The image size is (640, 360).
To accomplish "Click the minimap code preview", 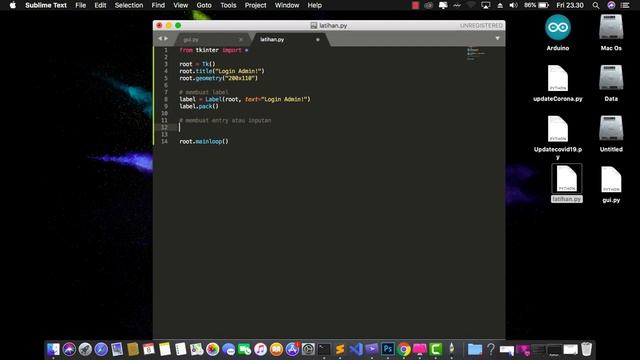I will coord(476,53).
